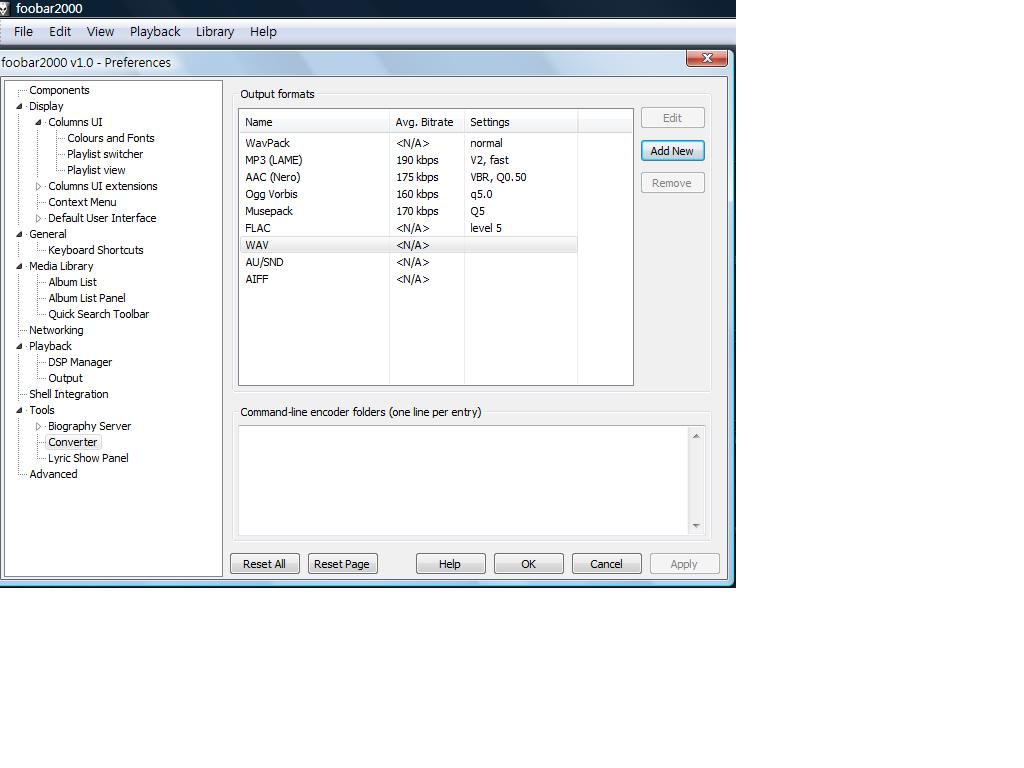Open the Playback menu
Viewport: 1024px width, 768px height.
pyautogui.click(x=155, y=32)
